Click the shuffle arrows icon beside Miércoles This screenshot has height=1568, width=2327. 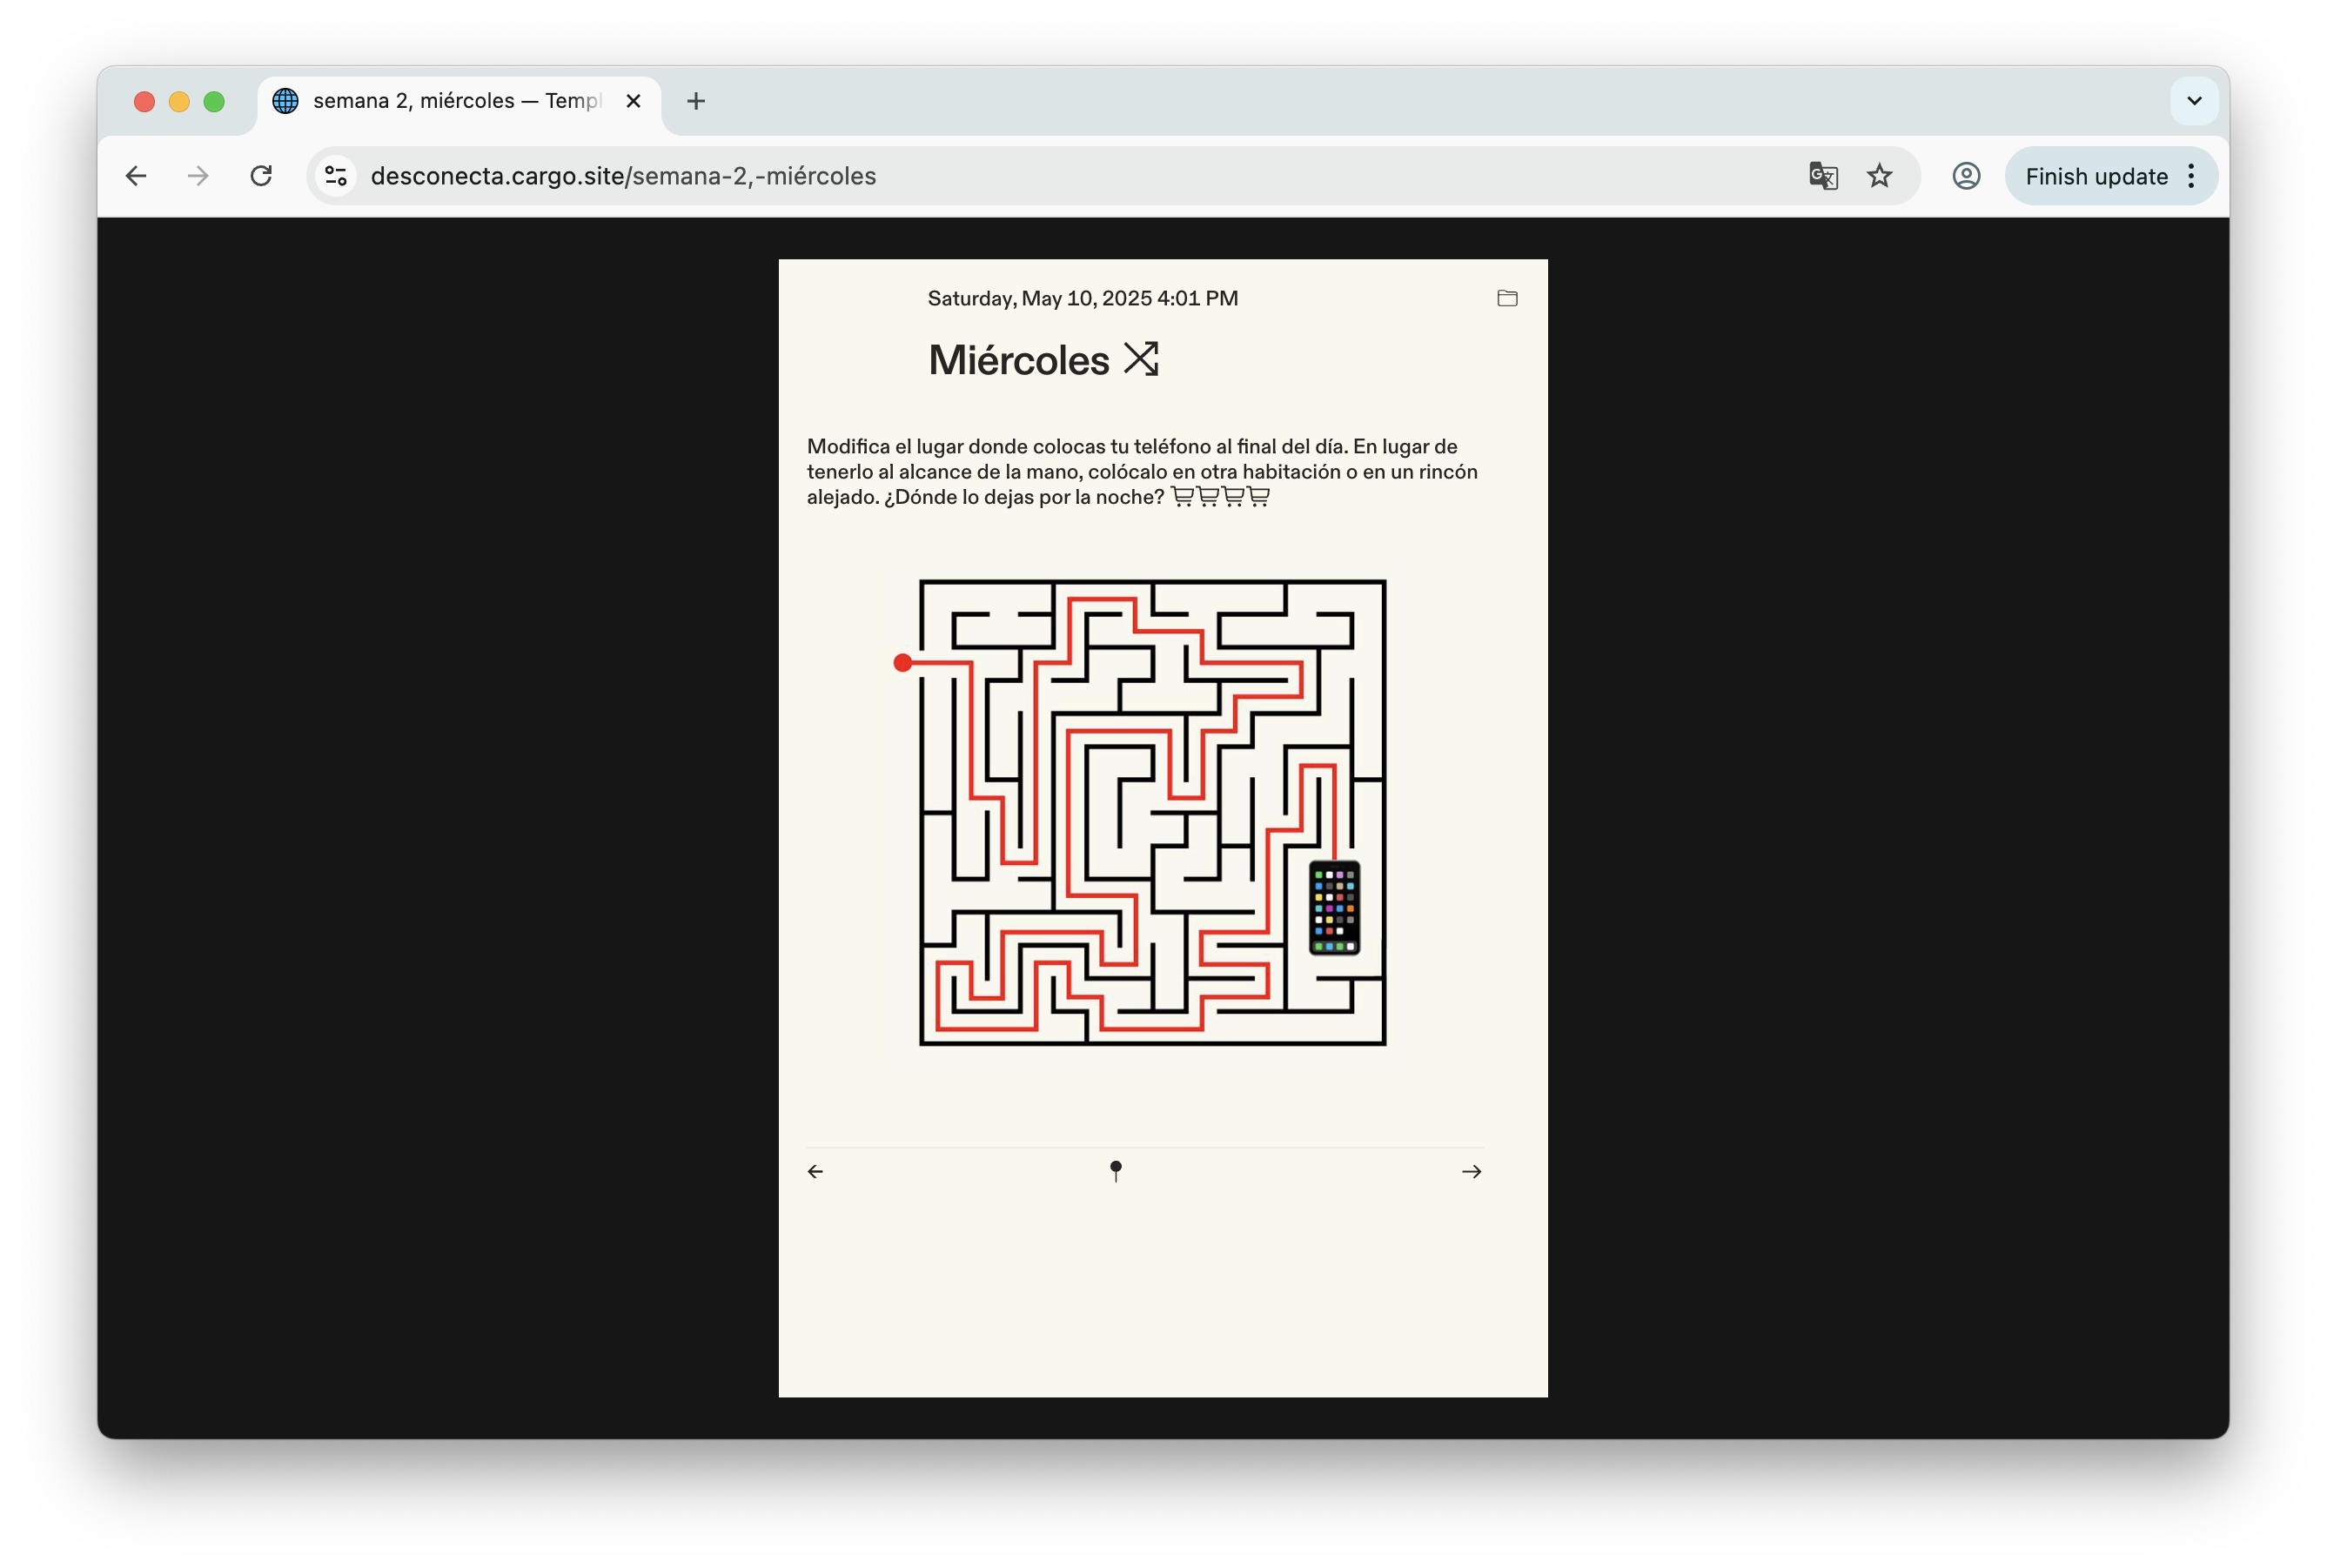coord(1140,359)
